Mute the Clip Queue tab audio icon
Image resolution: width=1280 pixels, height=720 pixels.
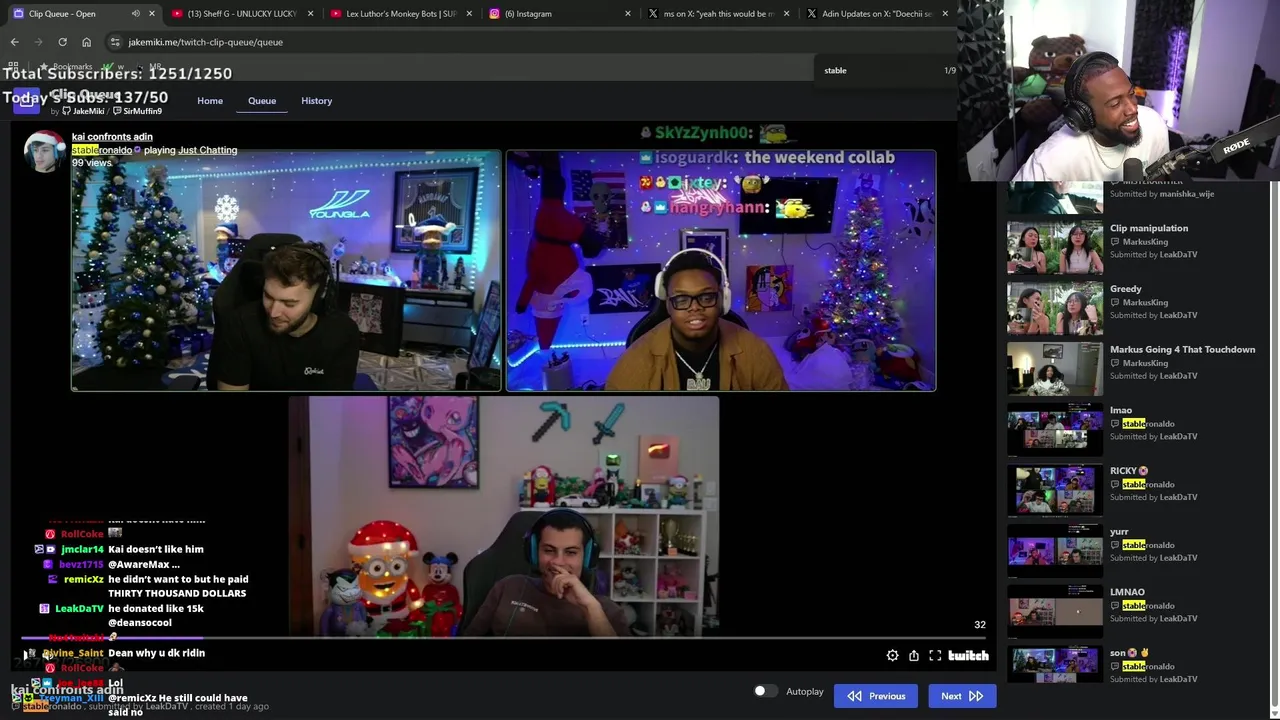click(135, 14)
